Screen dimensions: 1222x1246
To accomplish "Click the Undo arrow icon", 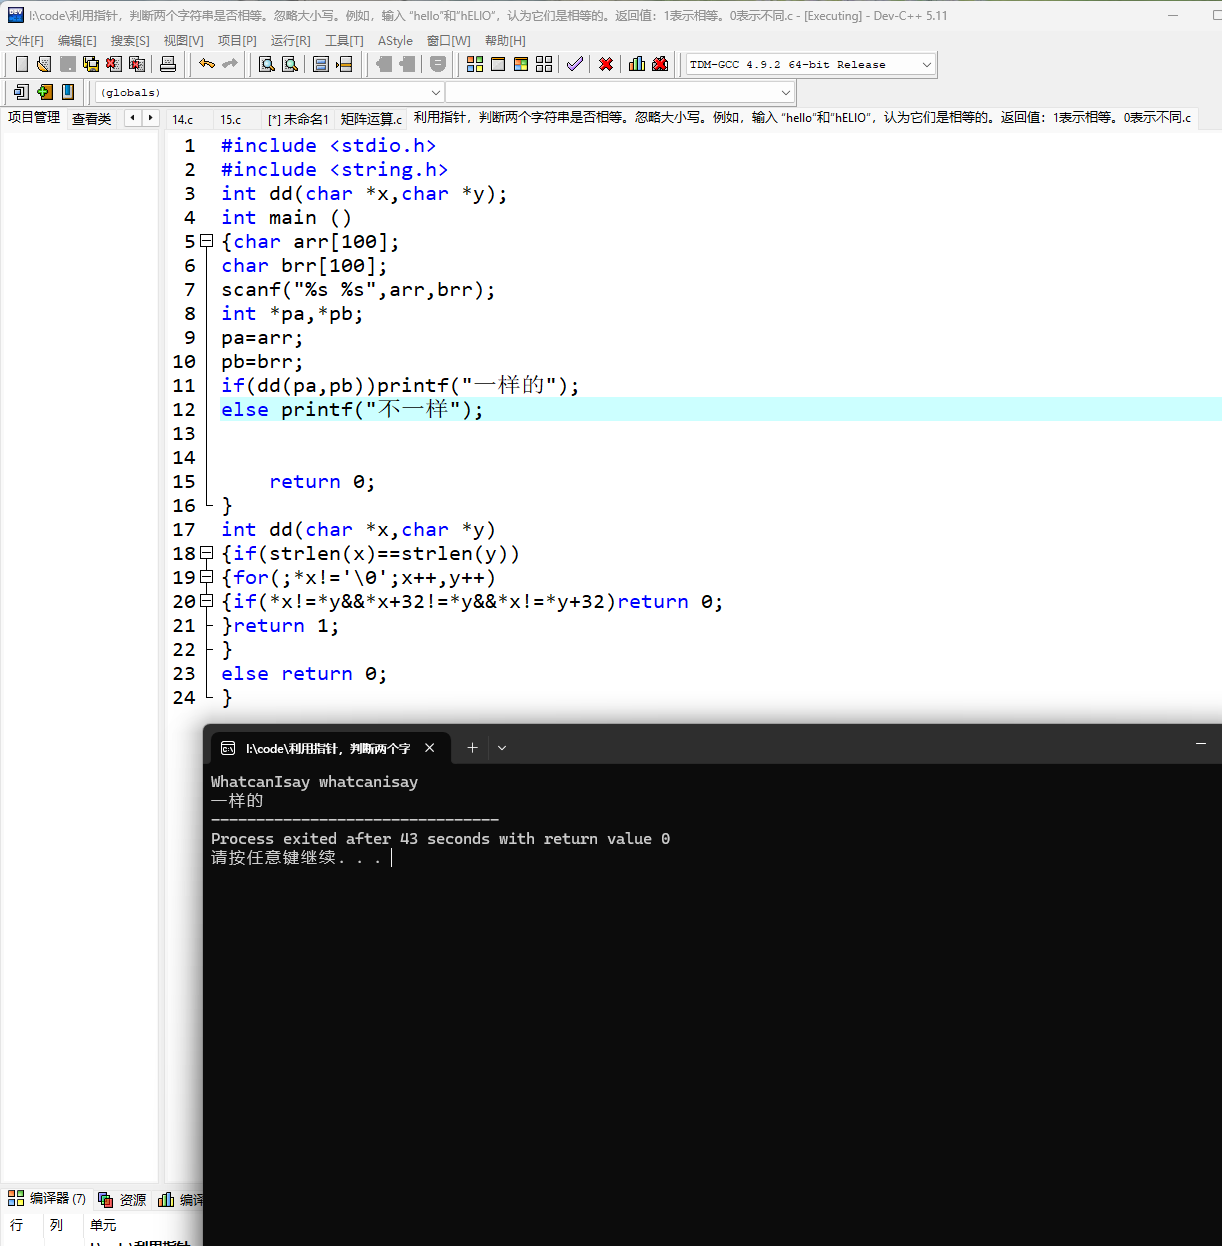I will click(207, 64).
